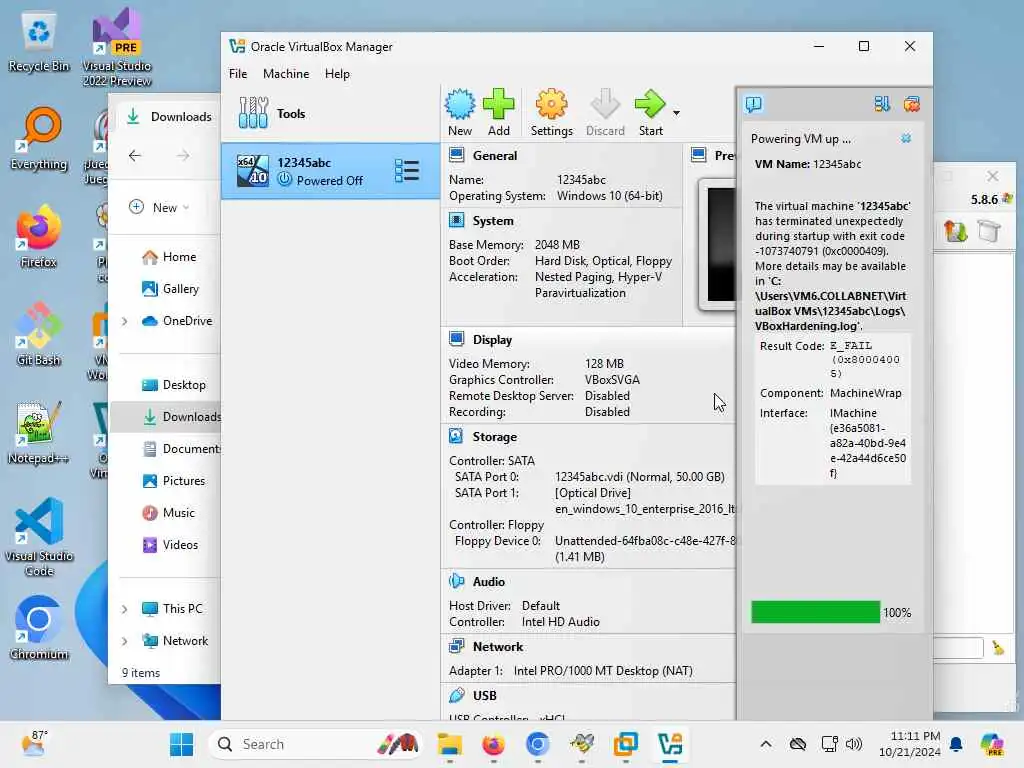This screenshot has height=768, width=1024.
Task: Open the File menu in VirtualBox
Action: click(238, 74)
